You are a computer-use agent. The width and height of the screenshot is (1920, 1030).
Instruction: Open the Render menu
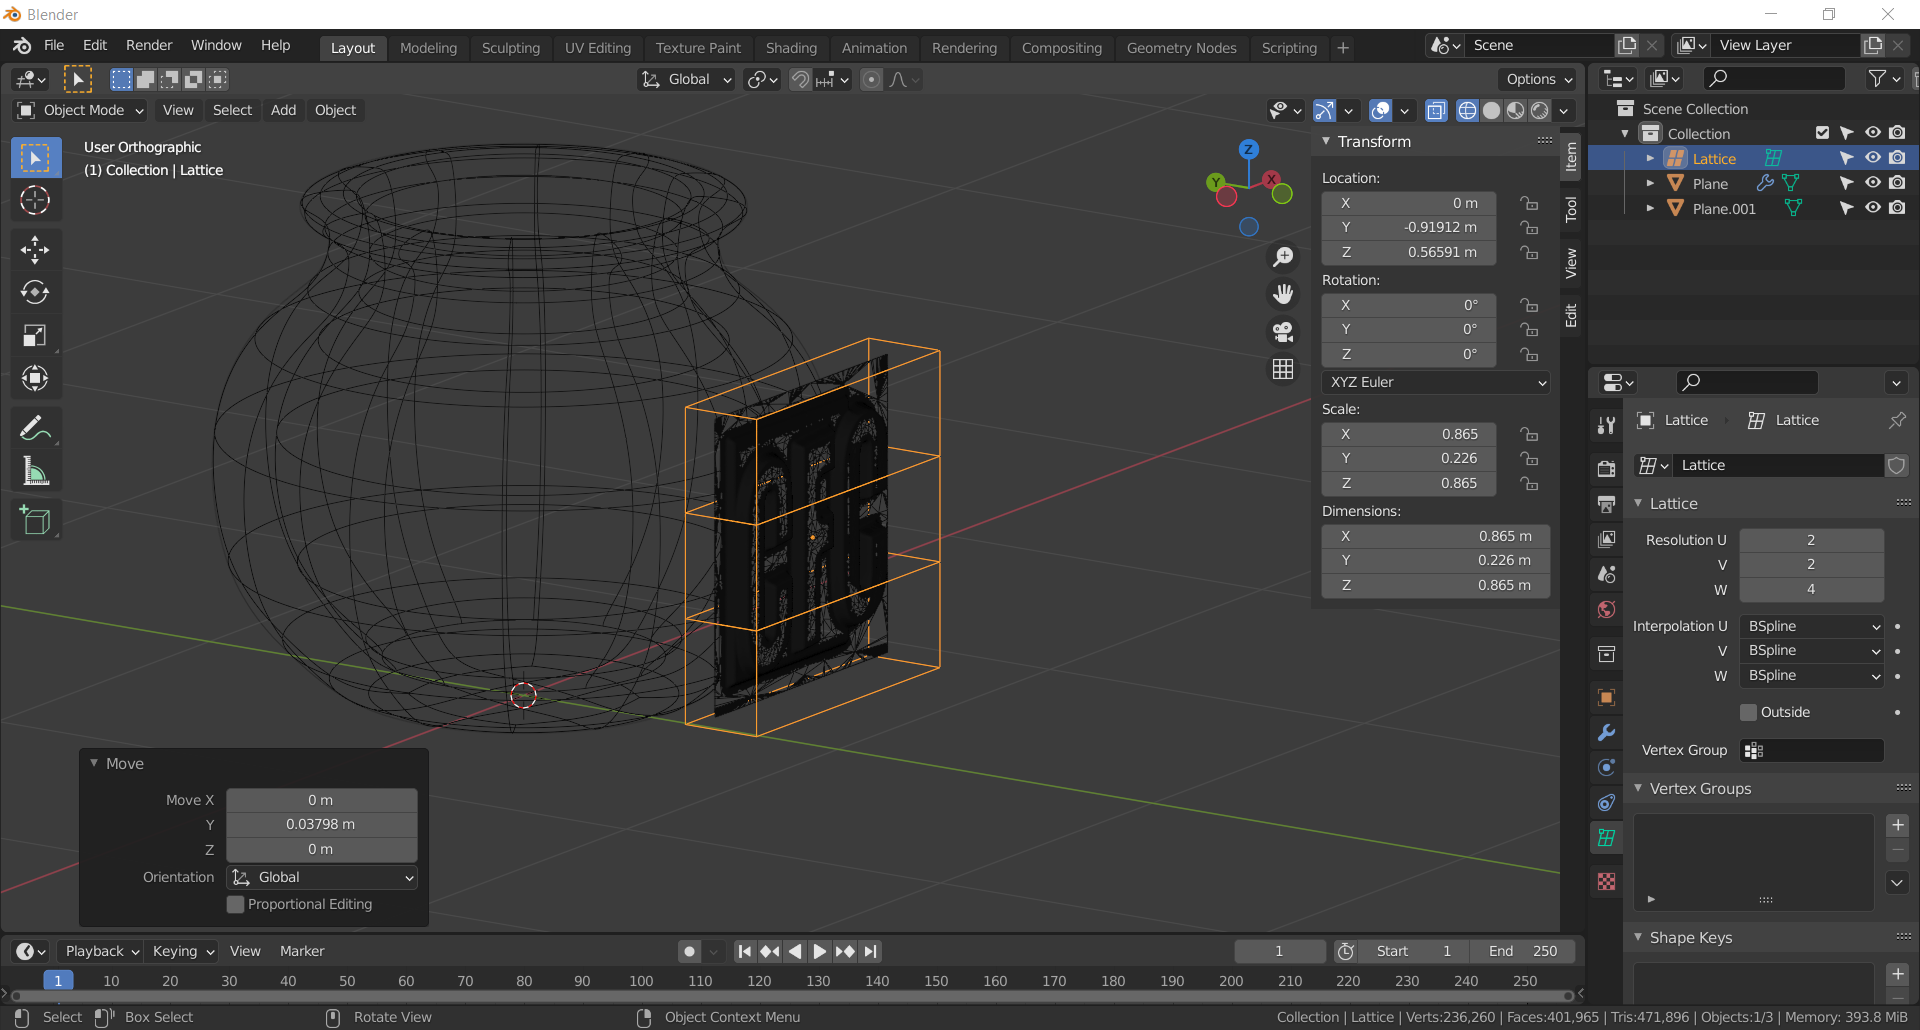pos(149,46)
